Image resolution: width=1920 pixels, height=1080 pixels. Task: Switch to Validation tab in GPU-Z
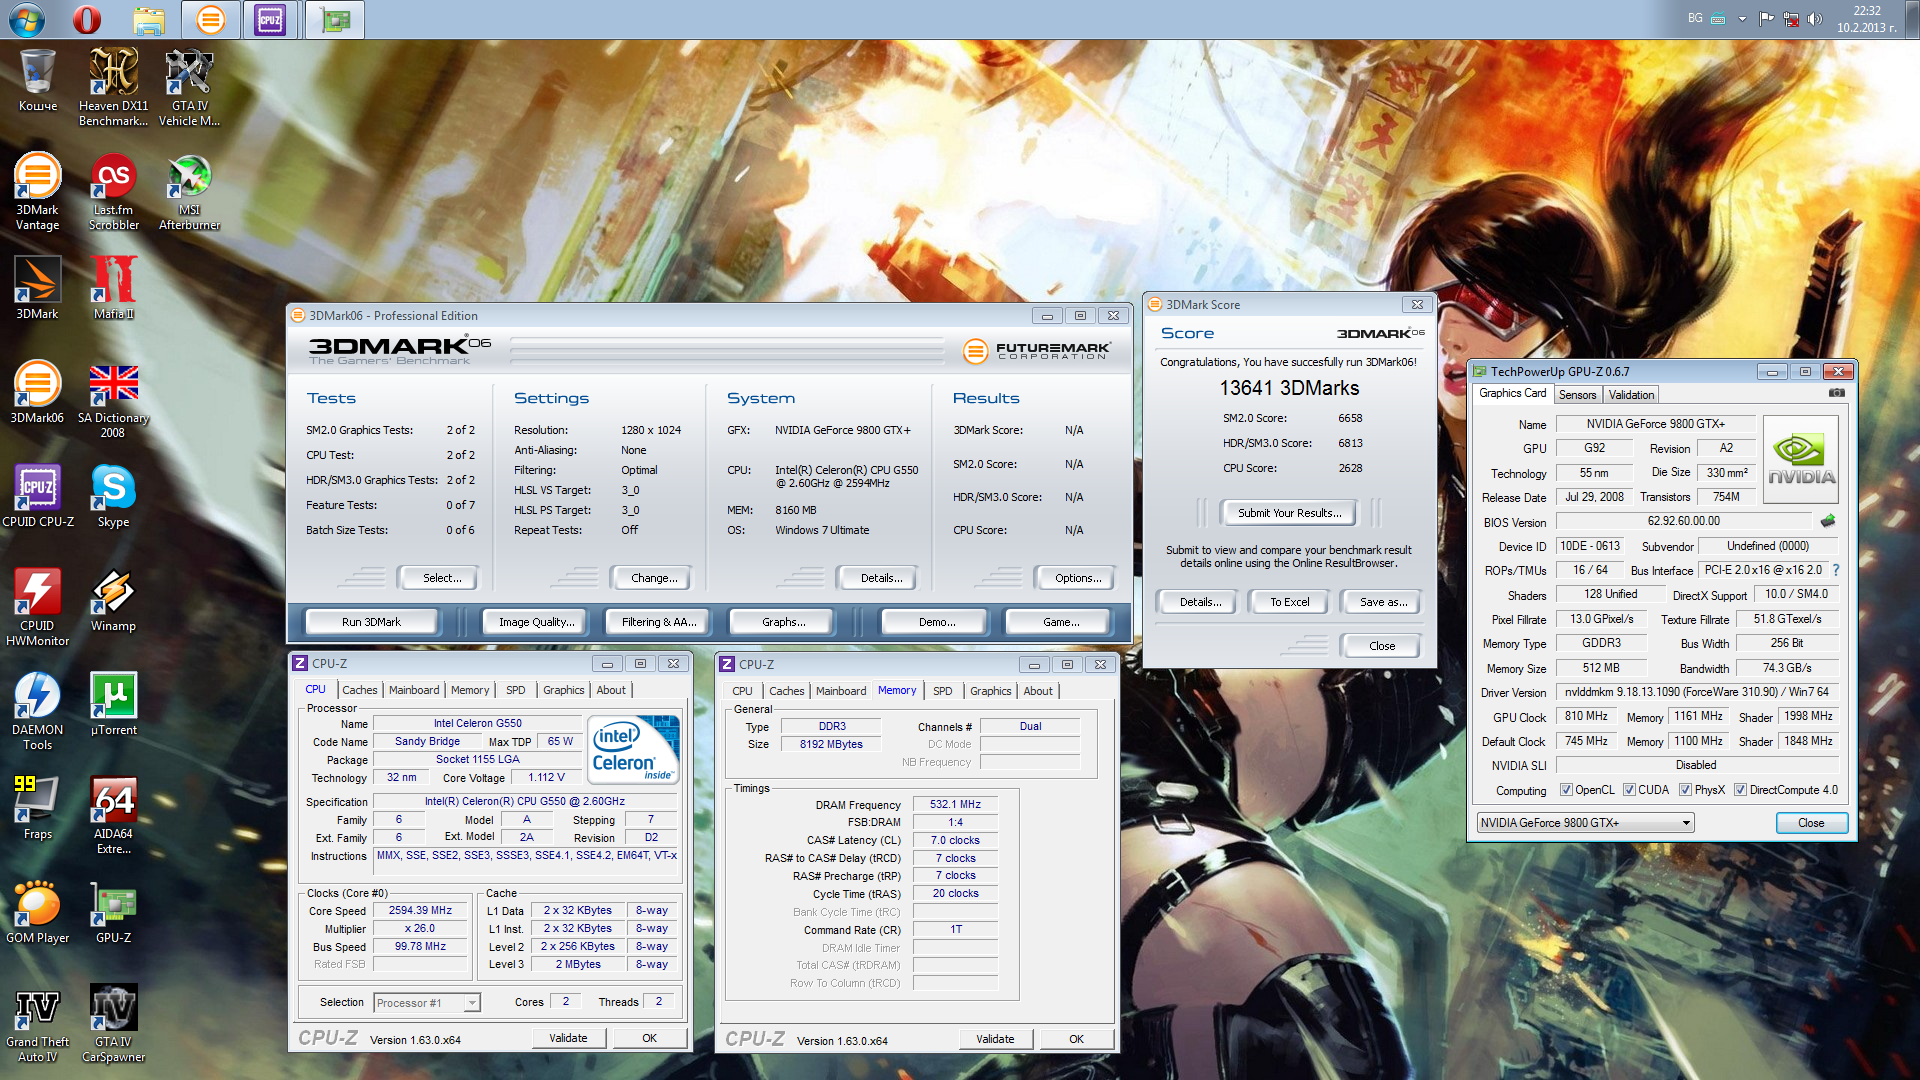point(1631,395)
